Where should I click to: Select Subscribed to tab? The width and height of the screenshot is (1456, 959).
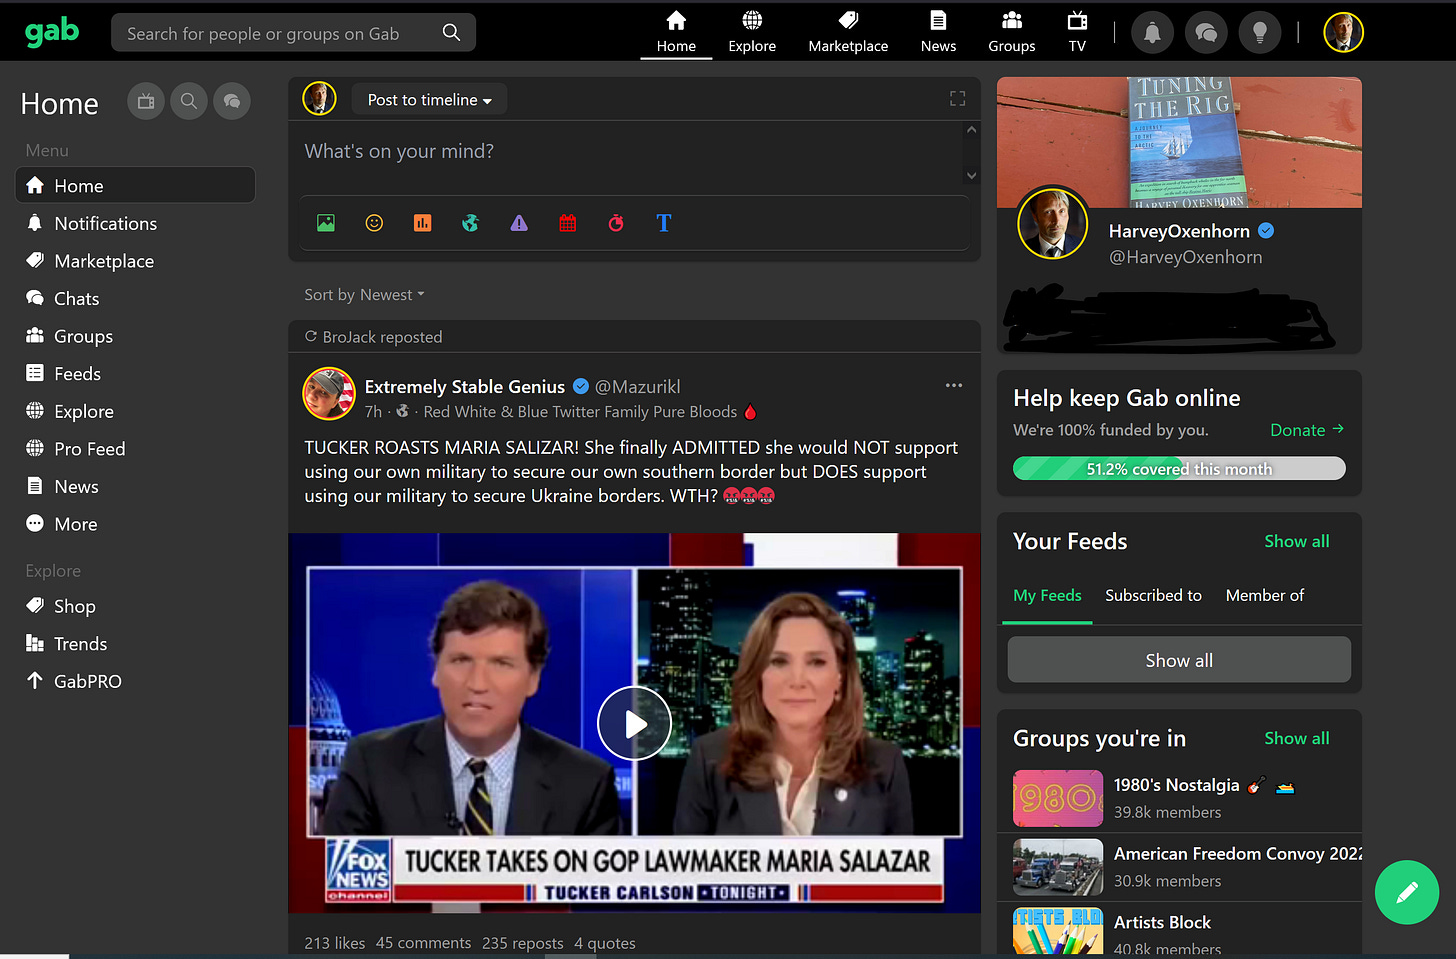tap(1153, 595)
